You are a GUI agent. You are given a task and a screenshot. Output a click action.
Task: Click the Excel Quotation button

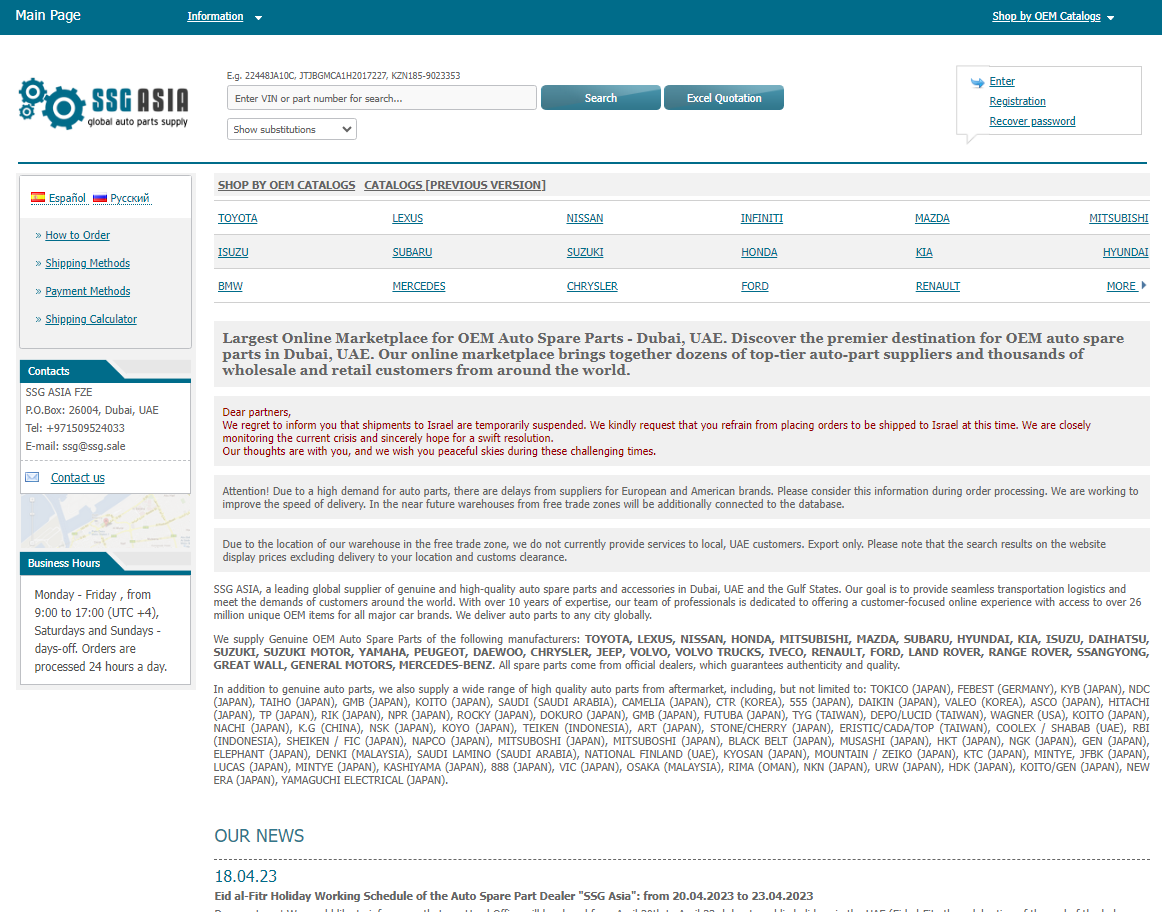click(x=724, y=98)
